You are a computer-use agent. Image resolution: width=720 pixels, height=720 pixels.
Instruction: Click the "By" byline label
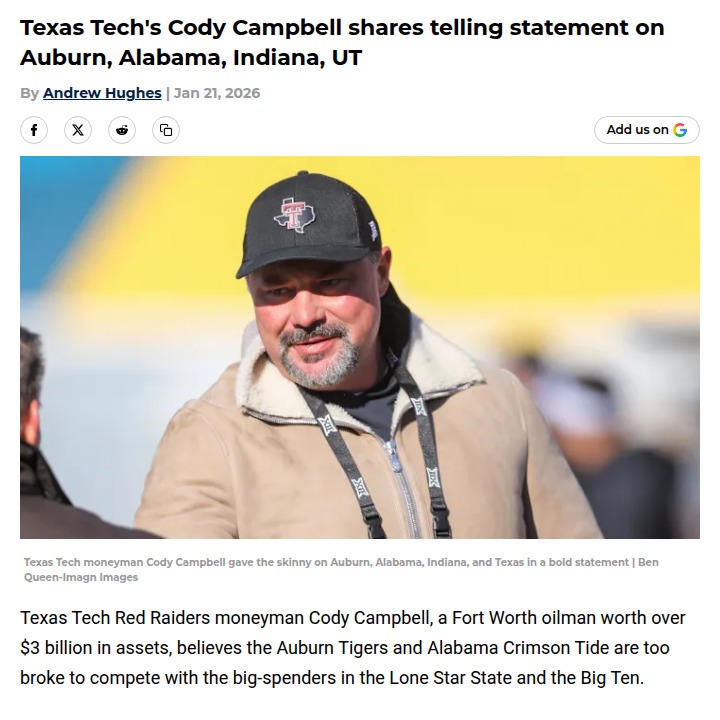[x=30, y=93]
